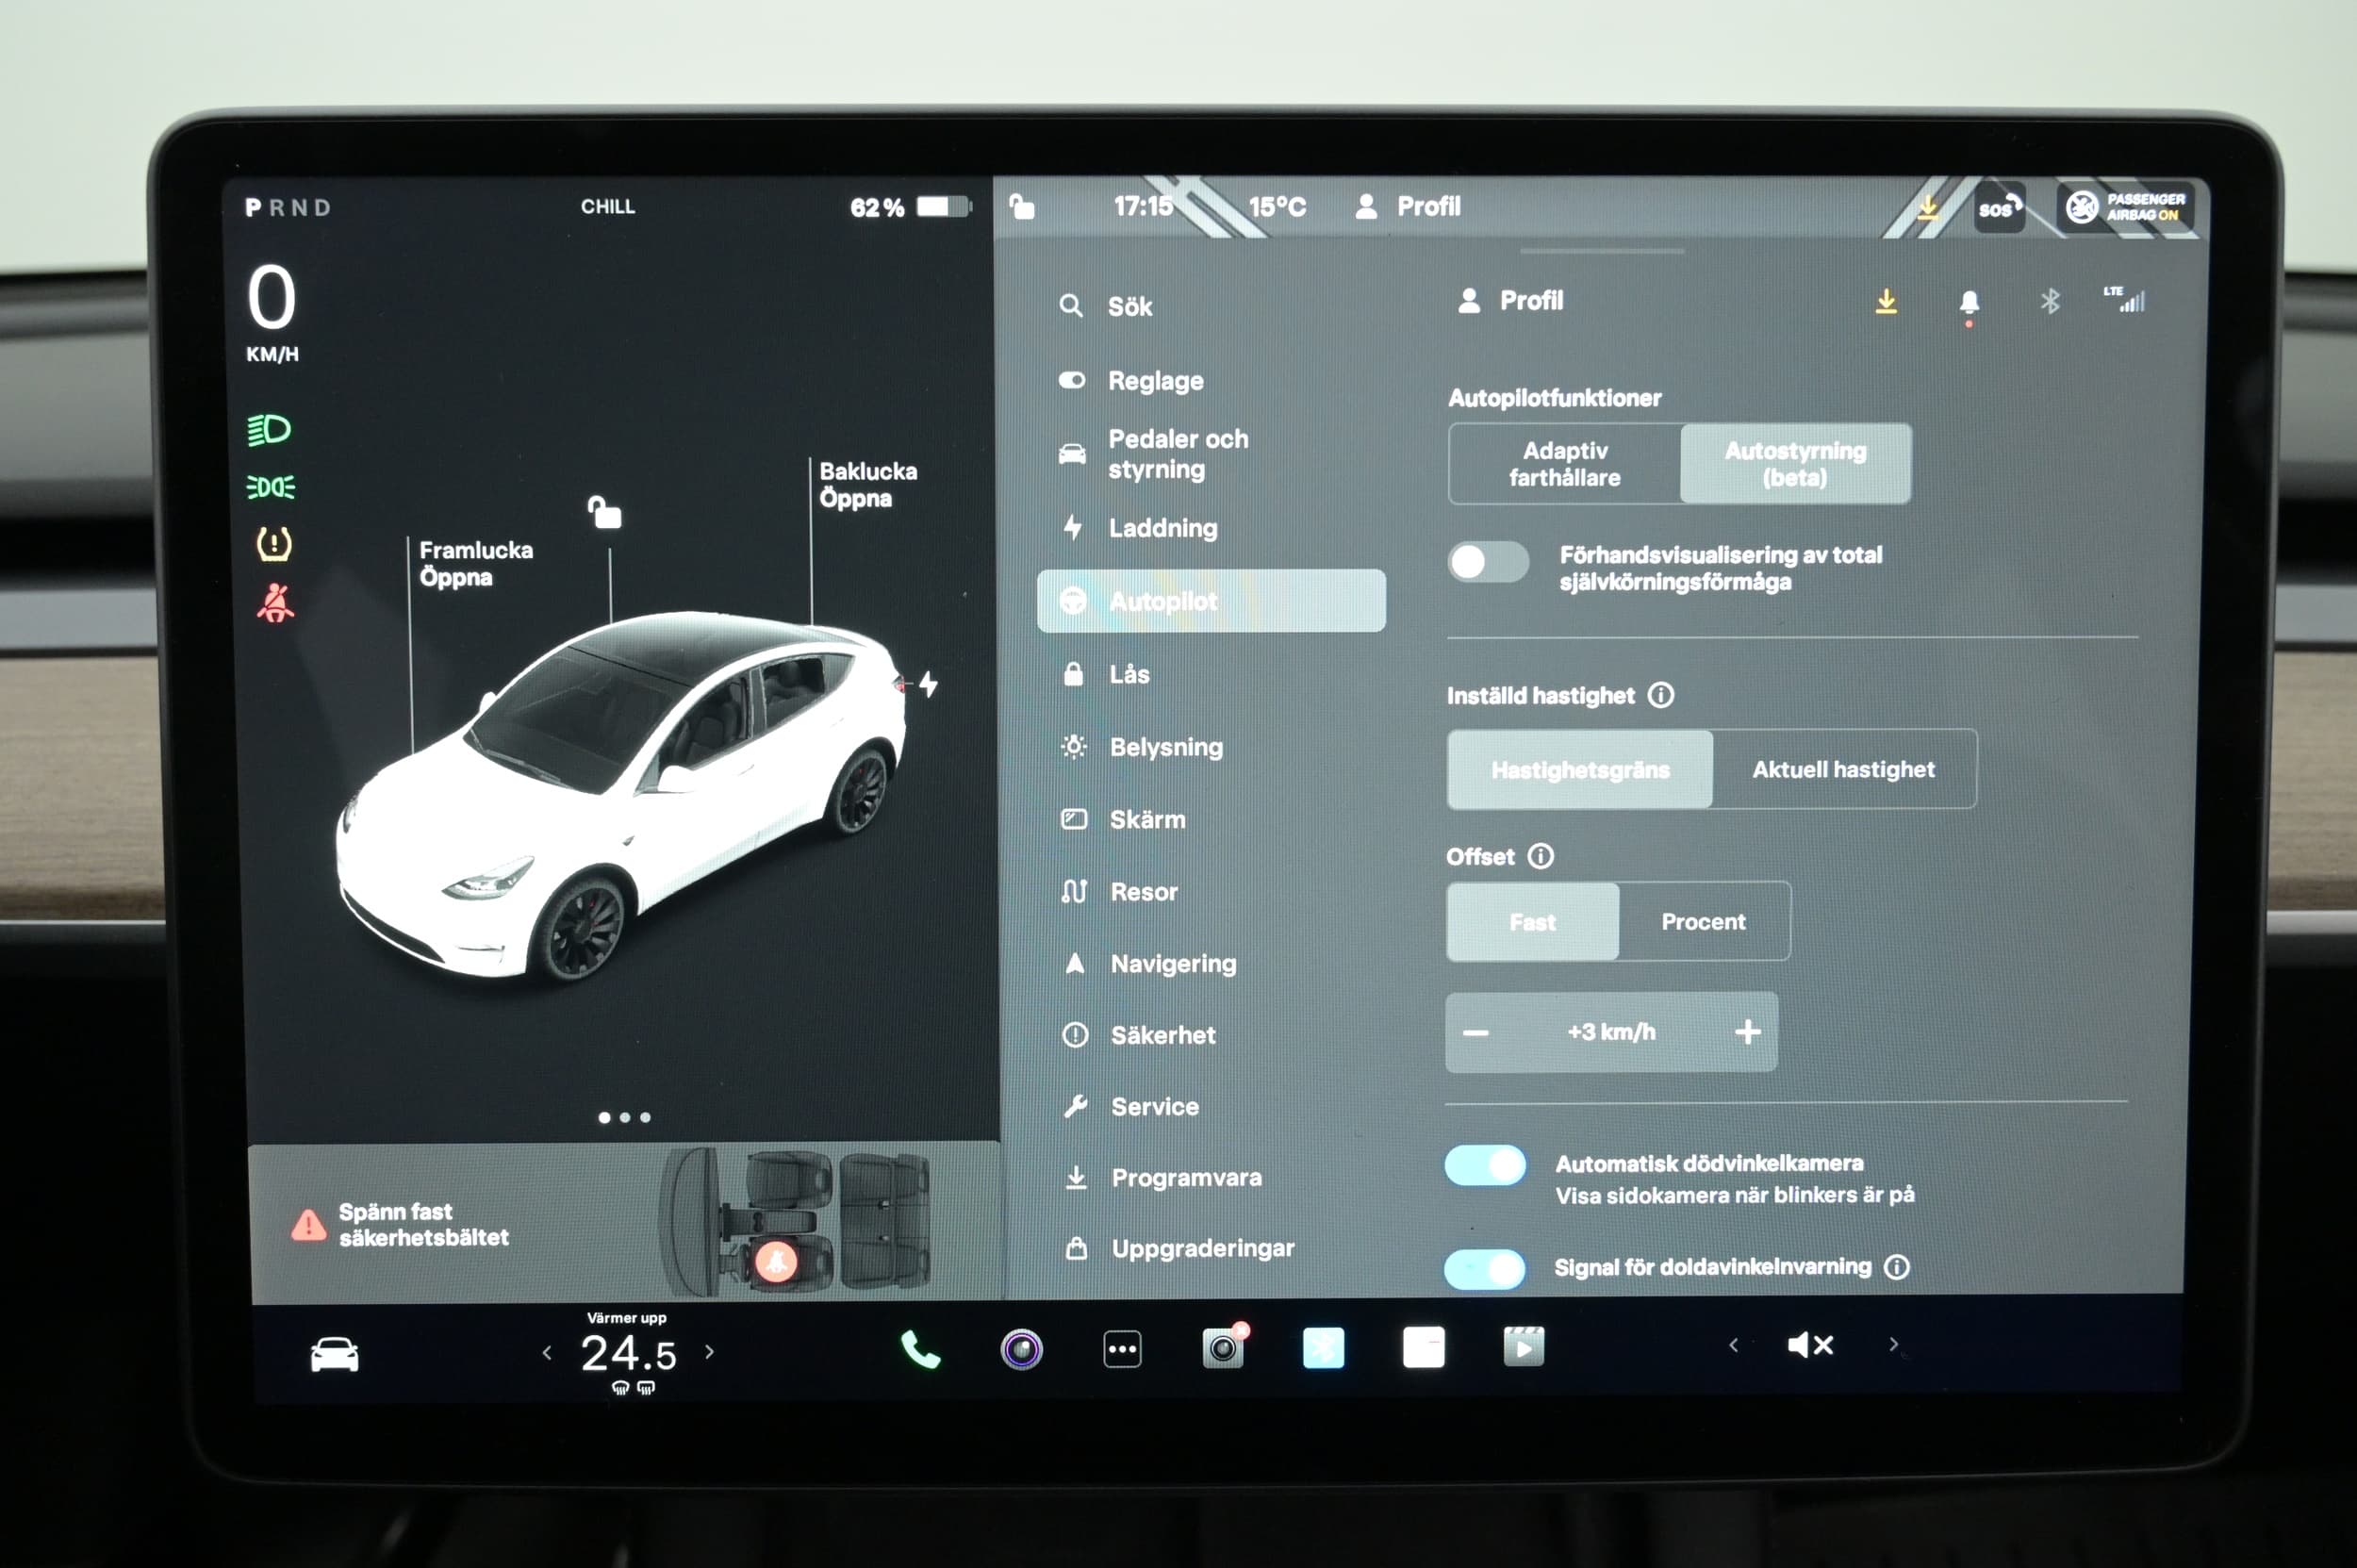Click the Sök search field

[1130, 307]
